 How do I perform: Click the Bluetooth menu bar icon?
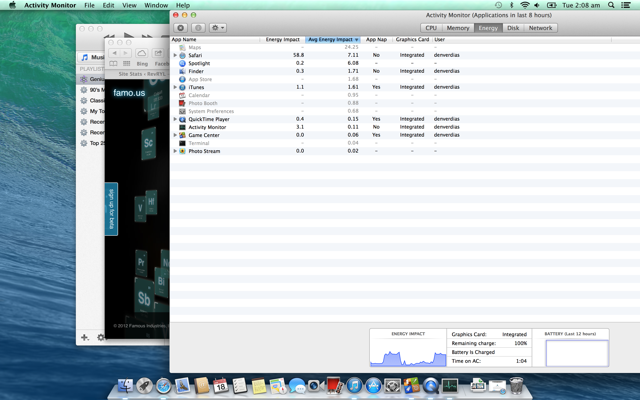click(x=511, y=5)
